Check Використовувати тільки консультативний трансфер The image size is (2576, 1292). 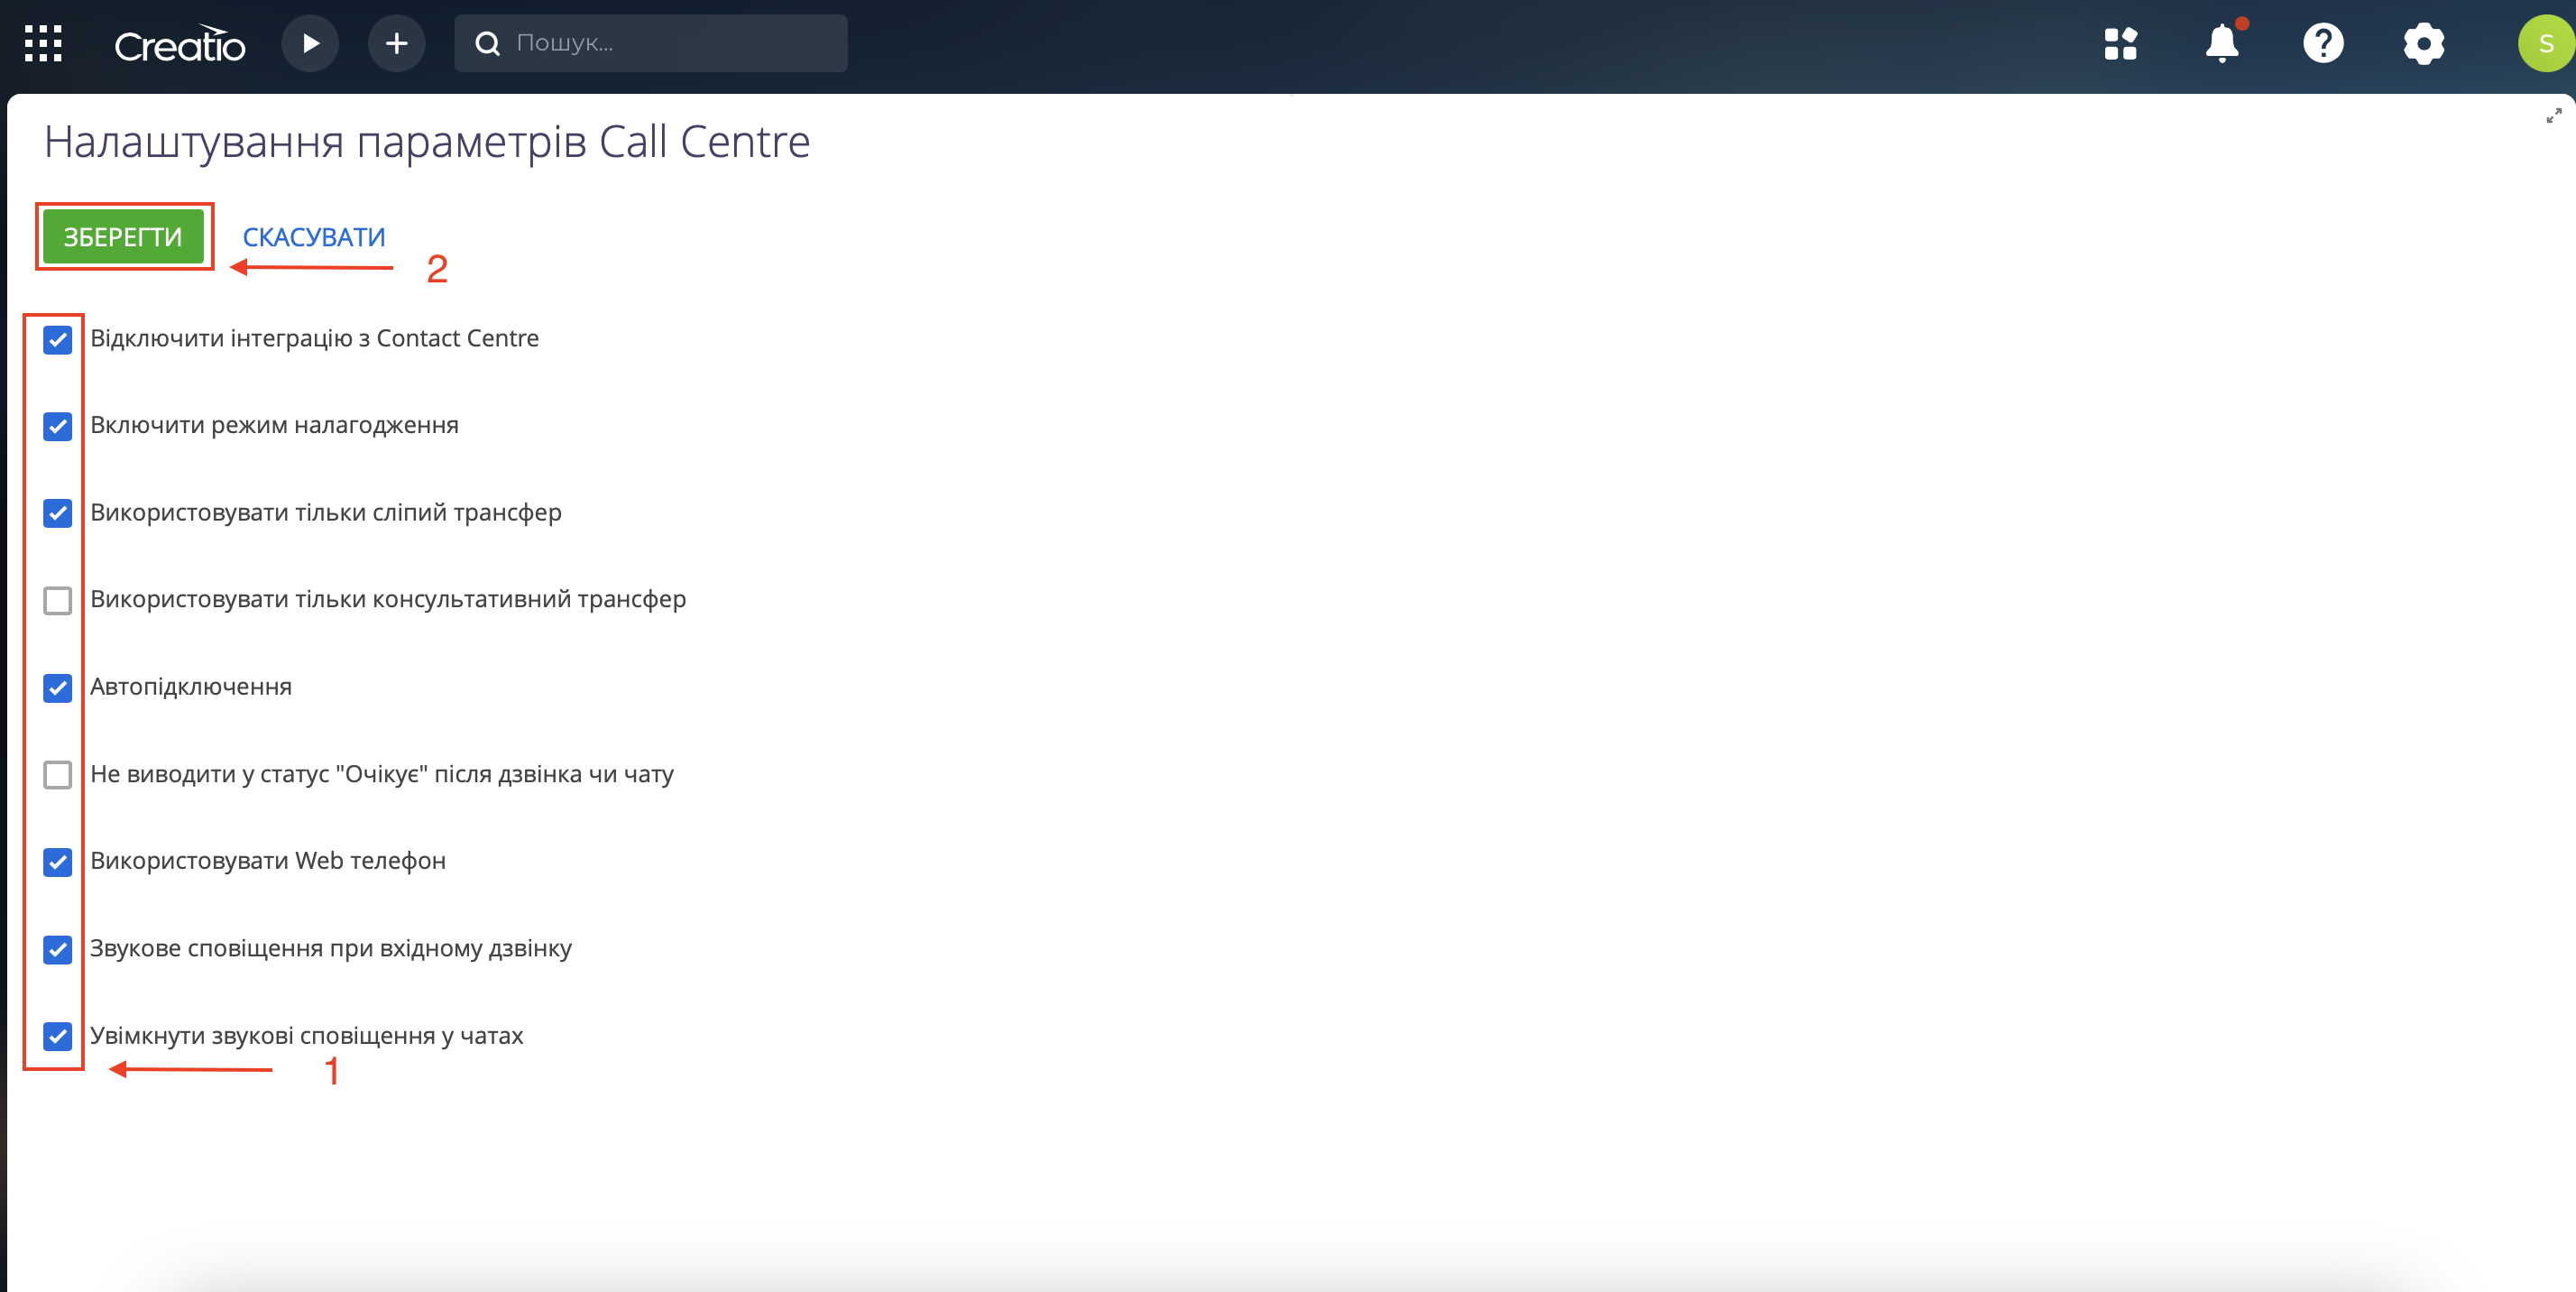58,600
